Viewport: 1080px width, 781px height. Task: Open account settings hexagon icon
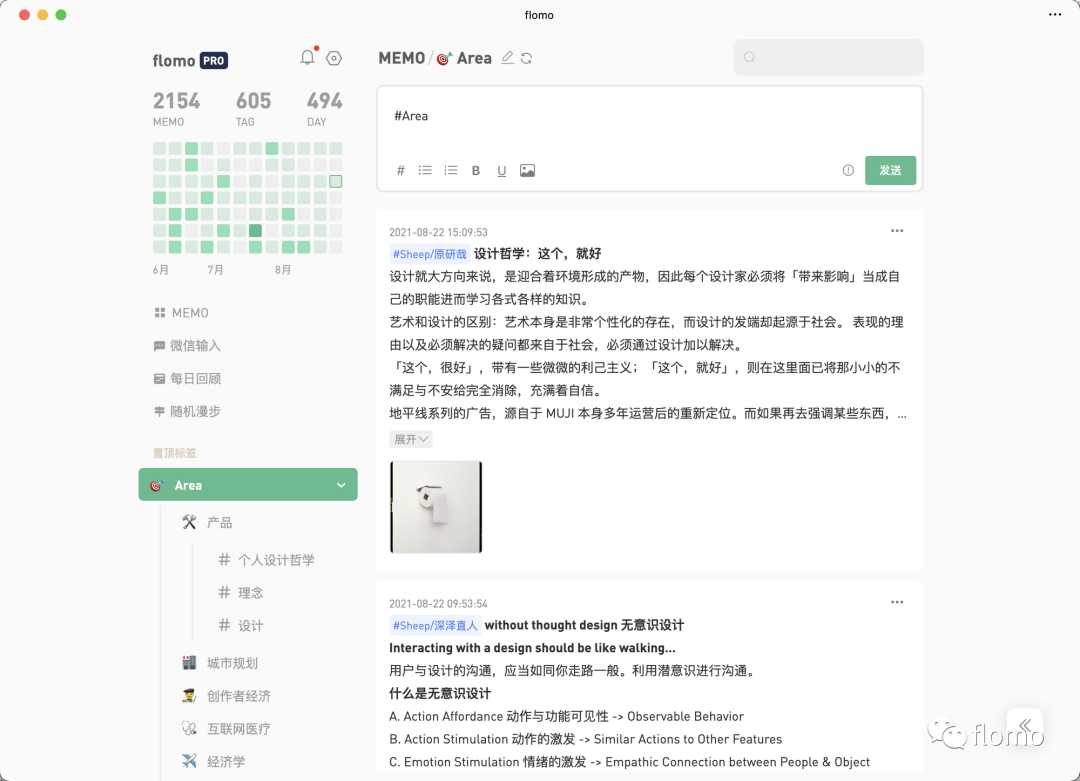click(334, 59)
